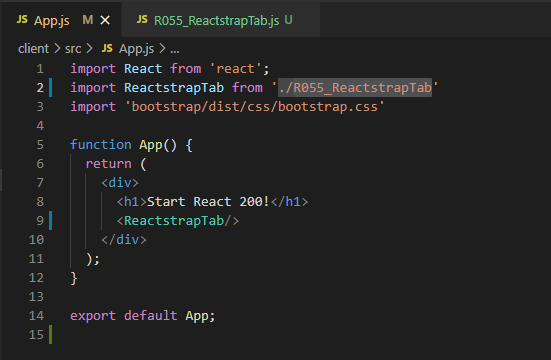Click the opening <div> tag on line 7
The height and width of the screenshot is (360, 551).
(x=120, y=182)
